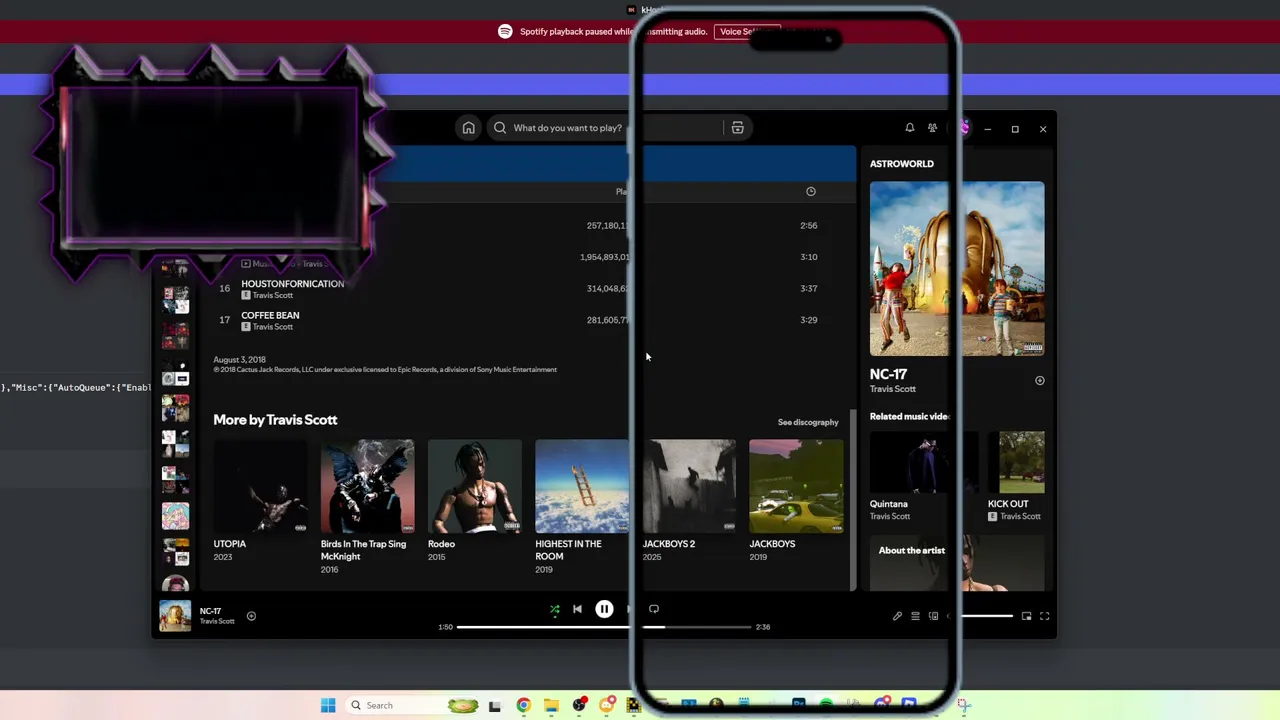Screen dimensions: 1280x720
Task: Click the 'See discography' link
Action: [808, 422]
